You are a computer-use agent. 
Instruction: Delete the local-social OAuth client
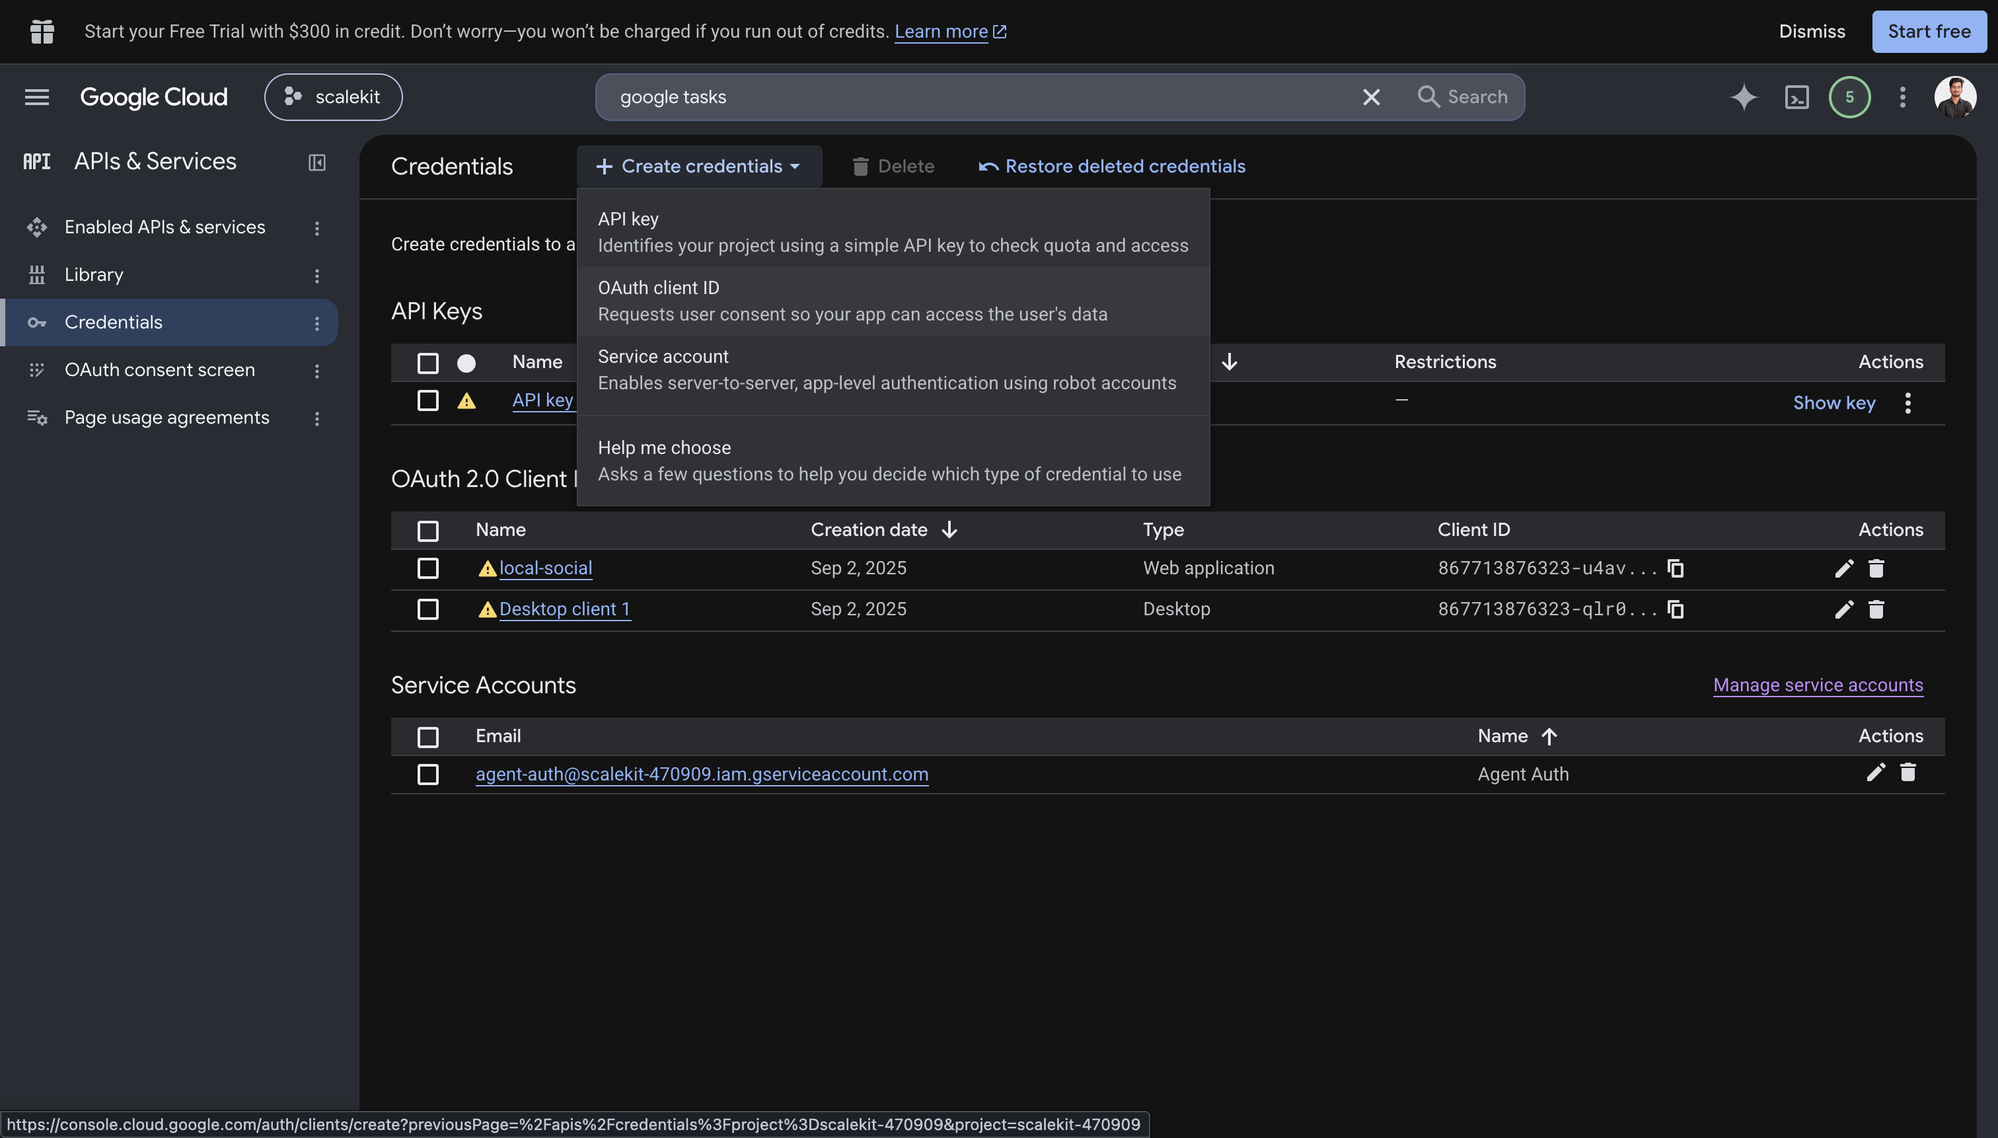point(1876,568)
